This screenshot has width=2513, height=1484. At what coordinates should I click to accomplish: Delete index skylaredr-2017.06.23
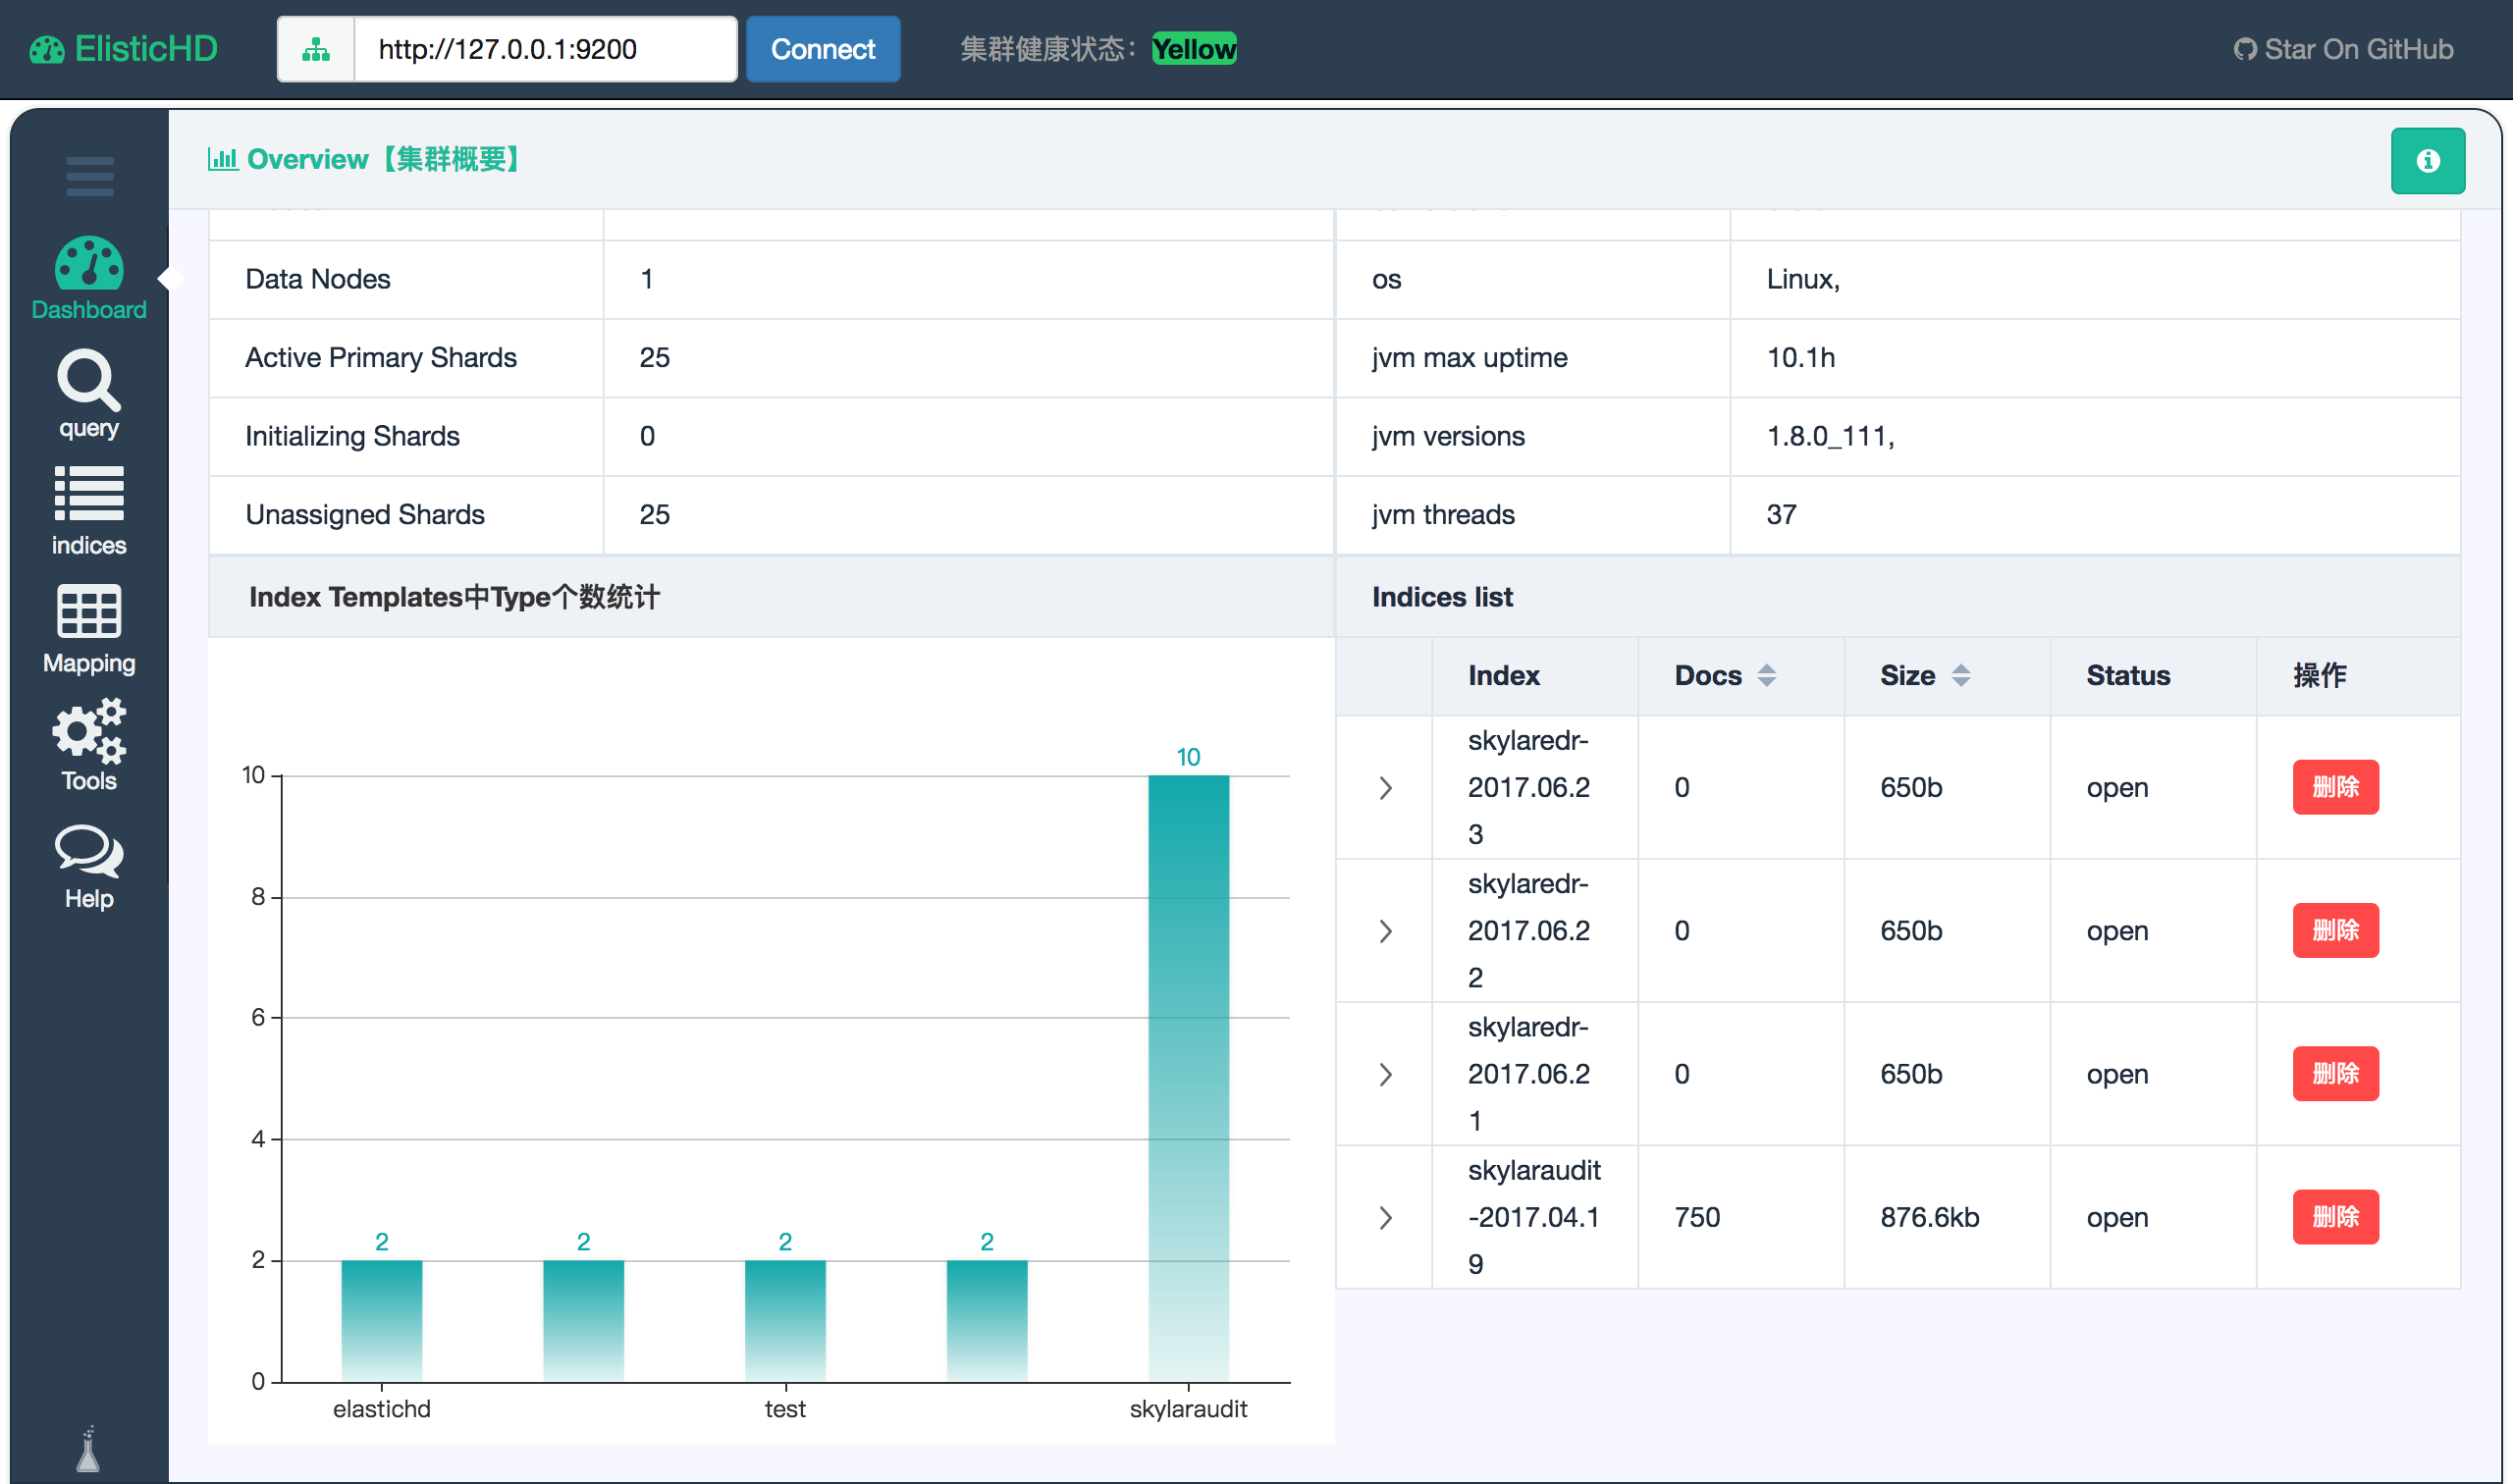click(x=2335, y=787)
